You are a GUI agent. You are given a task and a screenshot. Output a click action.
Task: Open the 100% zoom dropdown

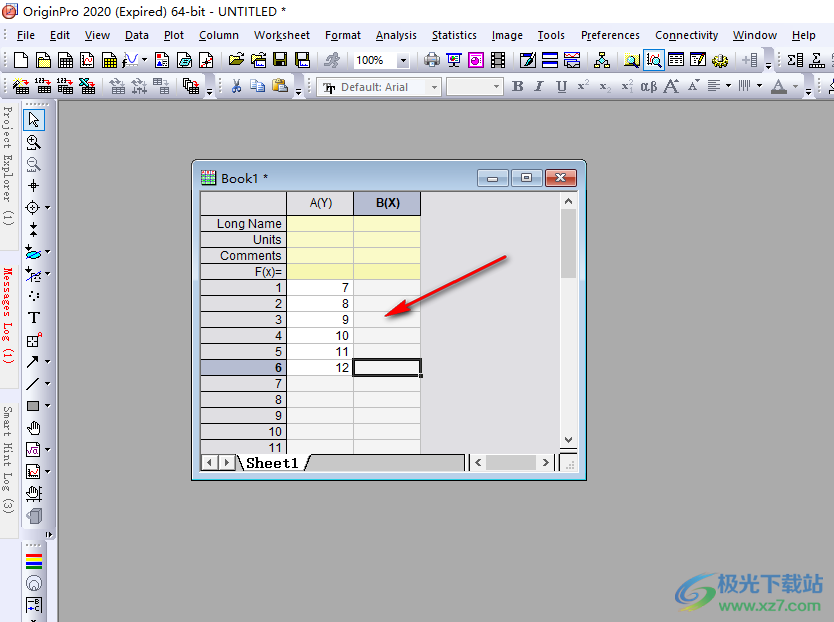[x=403, y=61]
